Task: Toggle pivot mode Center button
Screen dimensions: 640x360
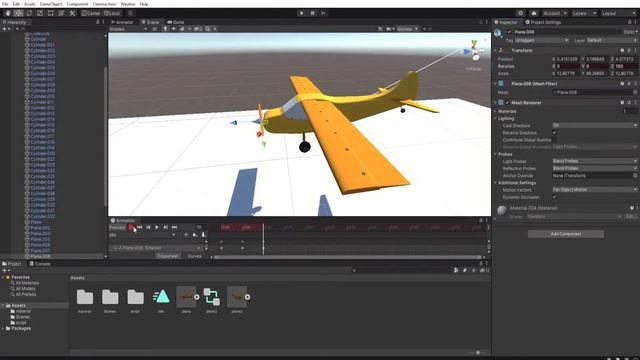Action: click(x=90, y=13)
